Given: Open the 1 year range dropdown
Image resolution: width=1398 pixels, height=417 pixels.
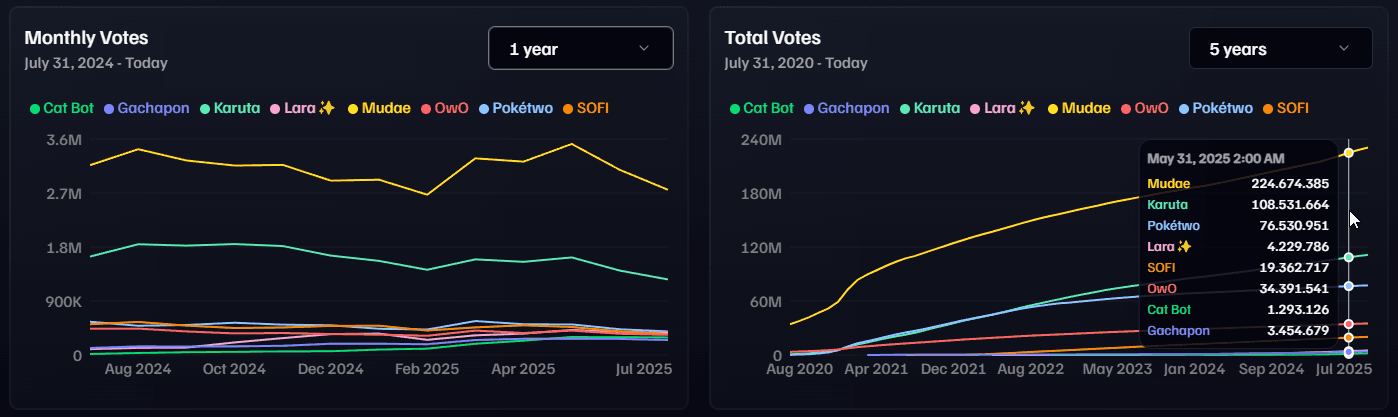Looking at the screenshot, I should pyautogui.click(x=580, y=49).
